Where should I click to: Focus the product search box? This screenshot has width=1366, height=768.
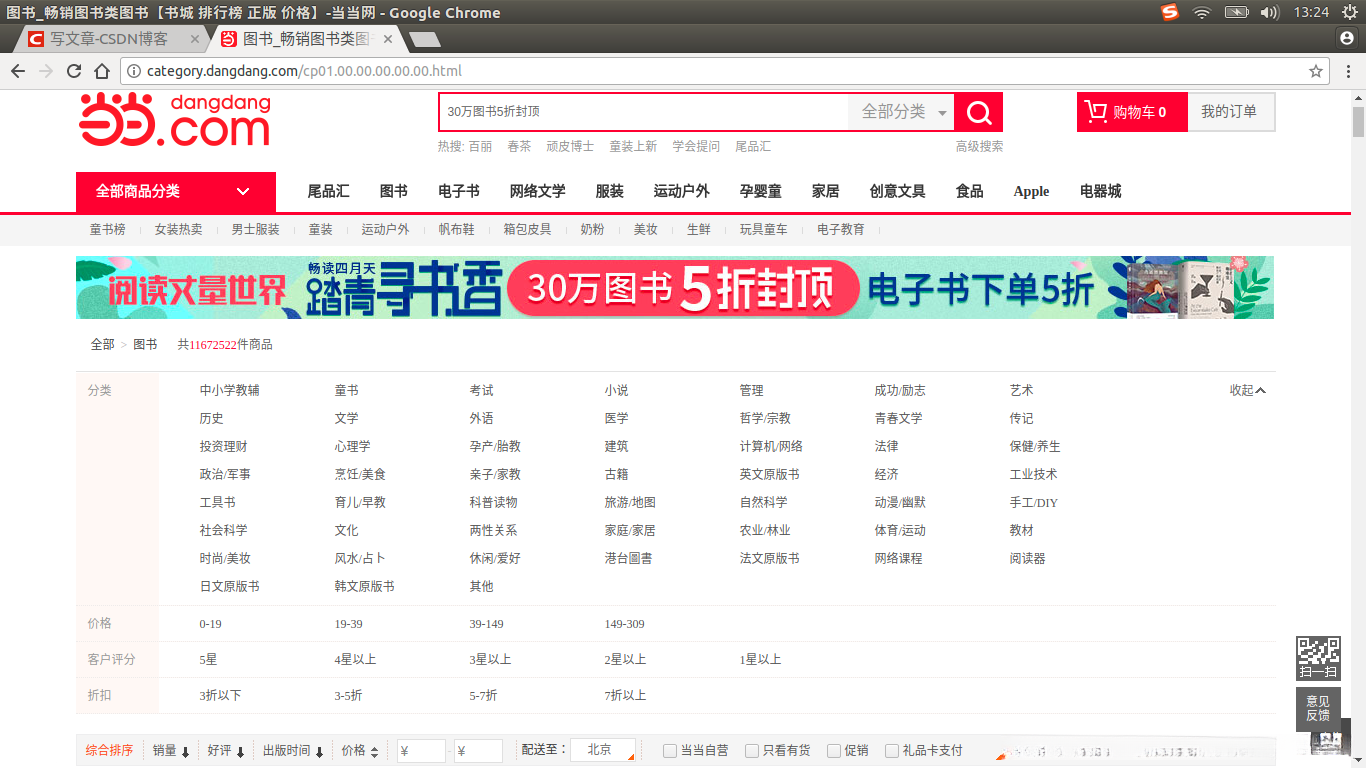tap(644, 112)
